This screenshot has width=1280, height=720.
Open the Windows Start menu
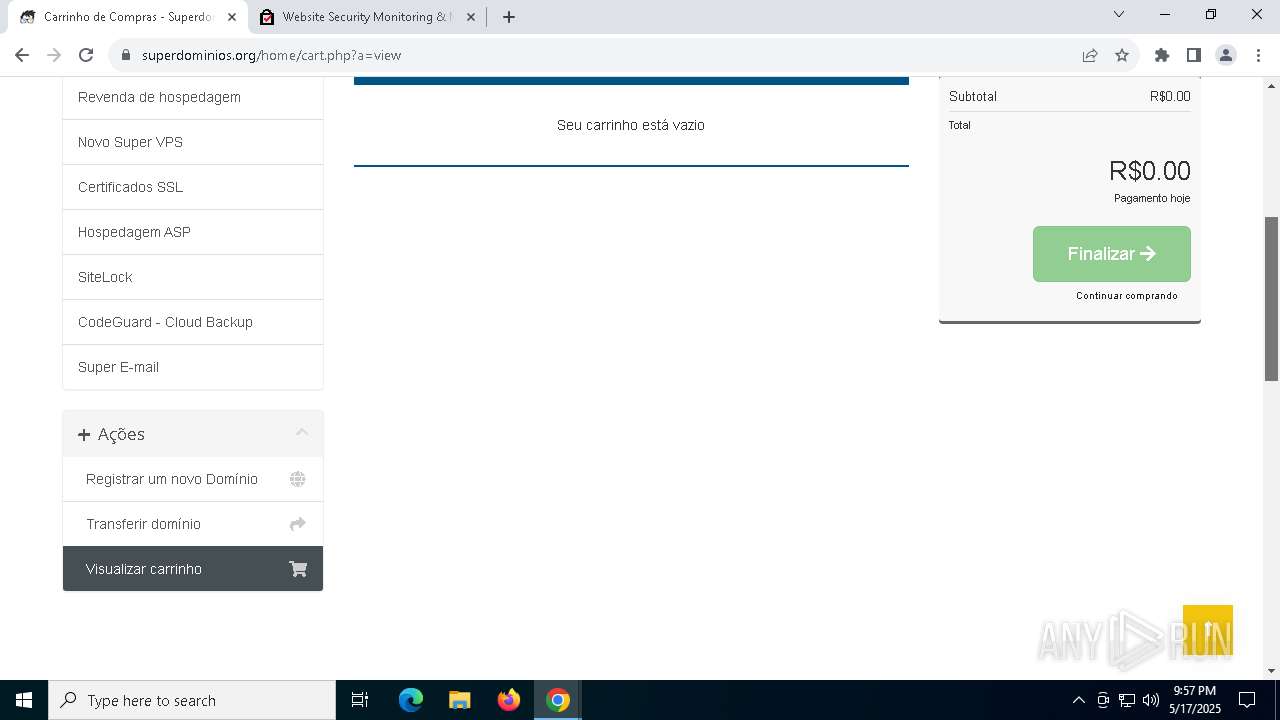point(24,700)
